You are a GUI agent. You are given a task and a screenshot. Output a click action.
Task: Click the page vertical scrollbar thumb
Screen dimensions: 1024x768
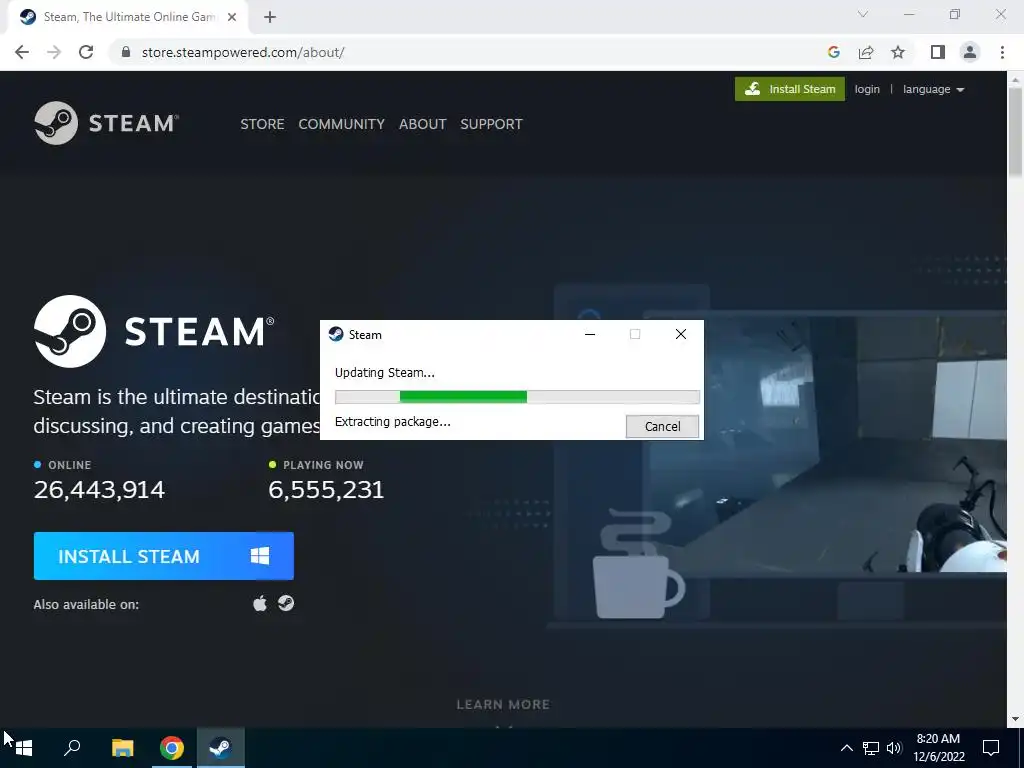click(1015, 131)
